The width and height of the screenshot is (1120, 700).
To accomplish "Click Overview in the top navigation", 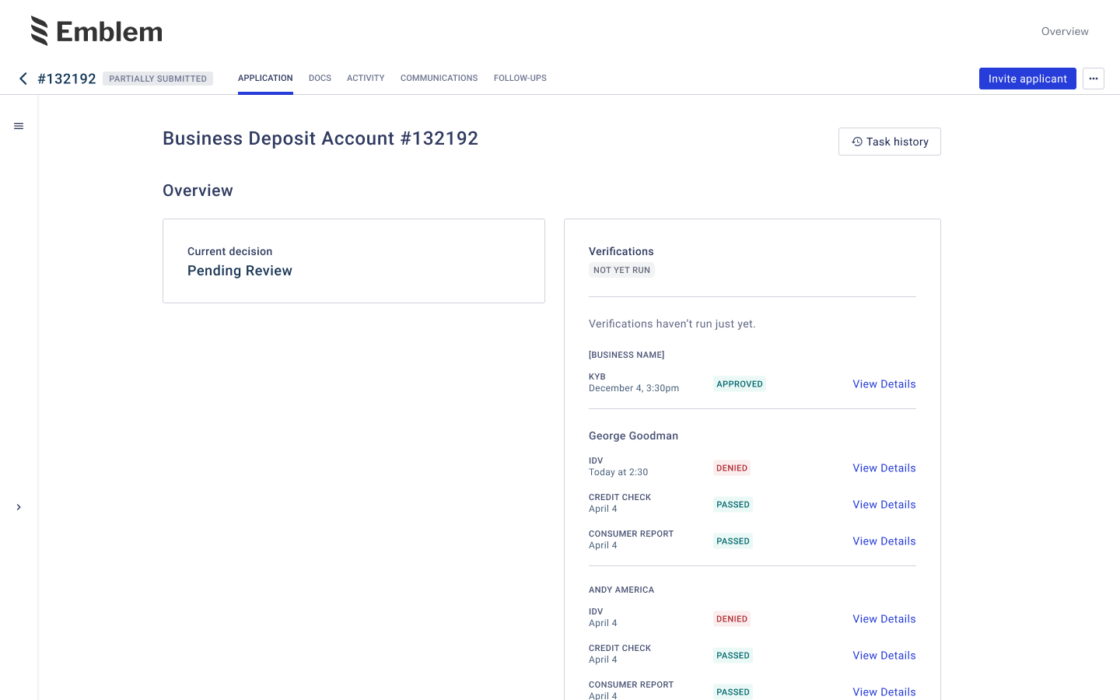I will click(1064, 31).
